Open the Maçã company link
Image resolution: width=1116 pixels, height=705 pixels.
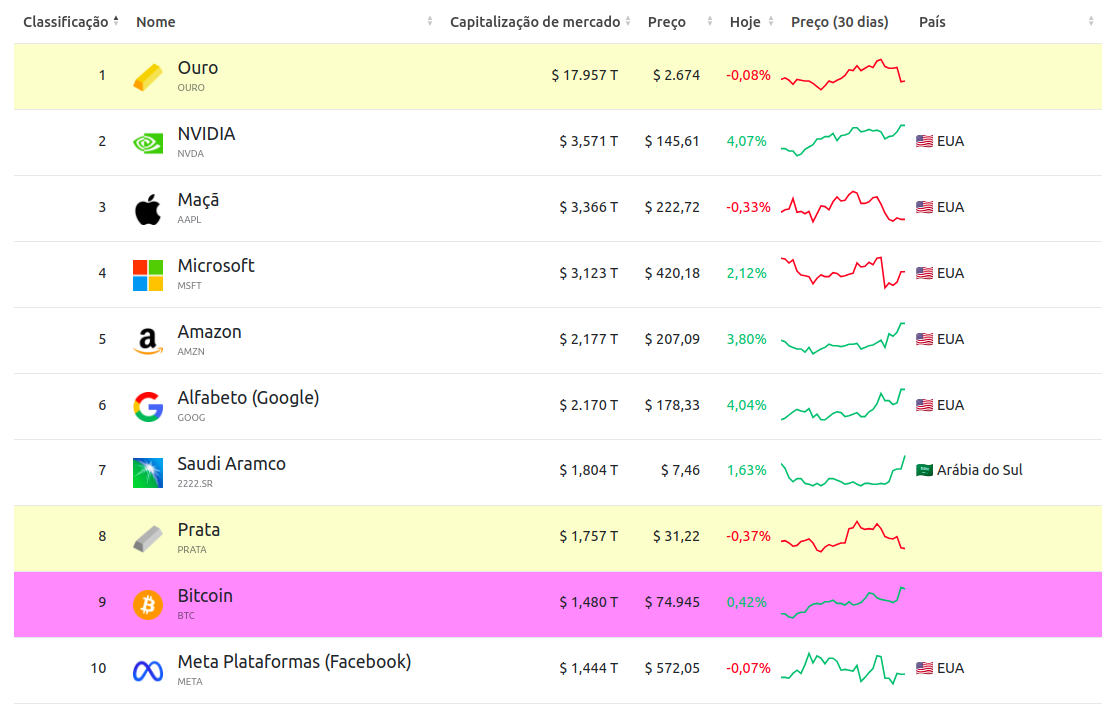[199, 200]
